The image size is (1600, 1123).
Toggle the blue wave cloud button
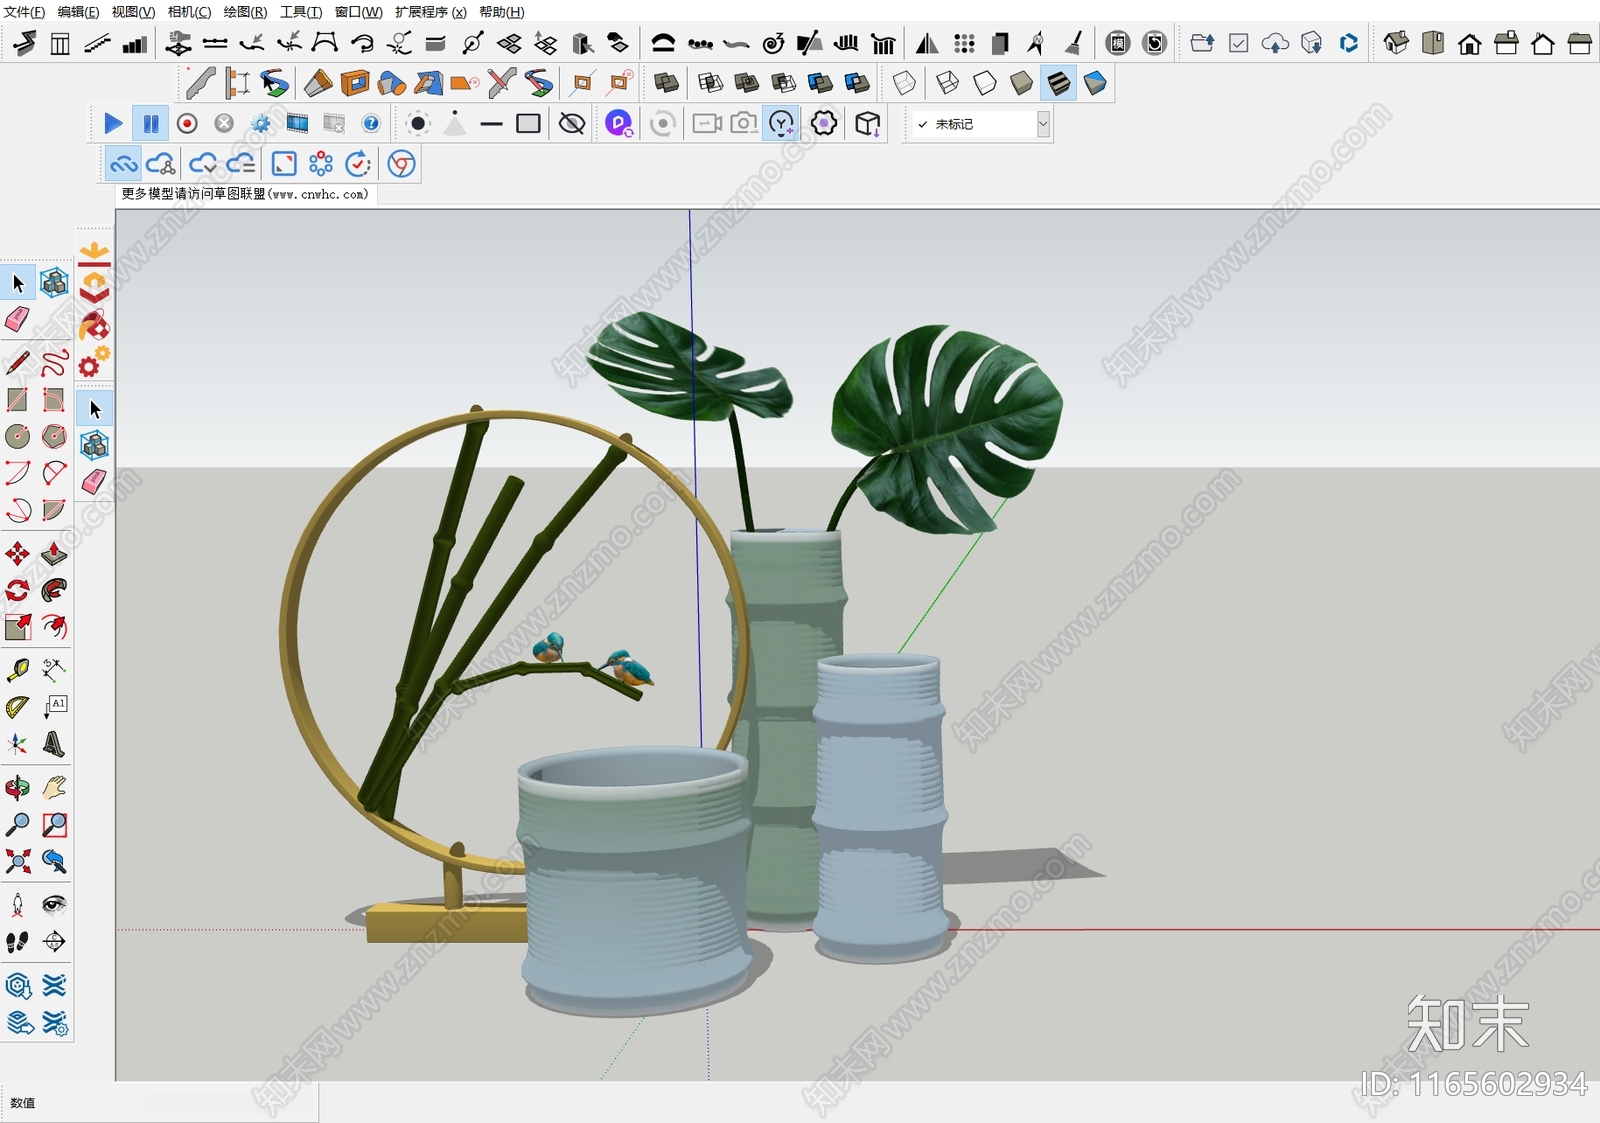point(123,163)
